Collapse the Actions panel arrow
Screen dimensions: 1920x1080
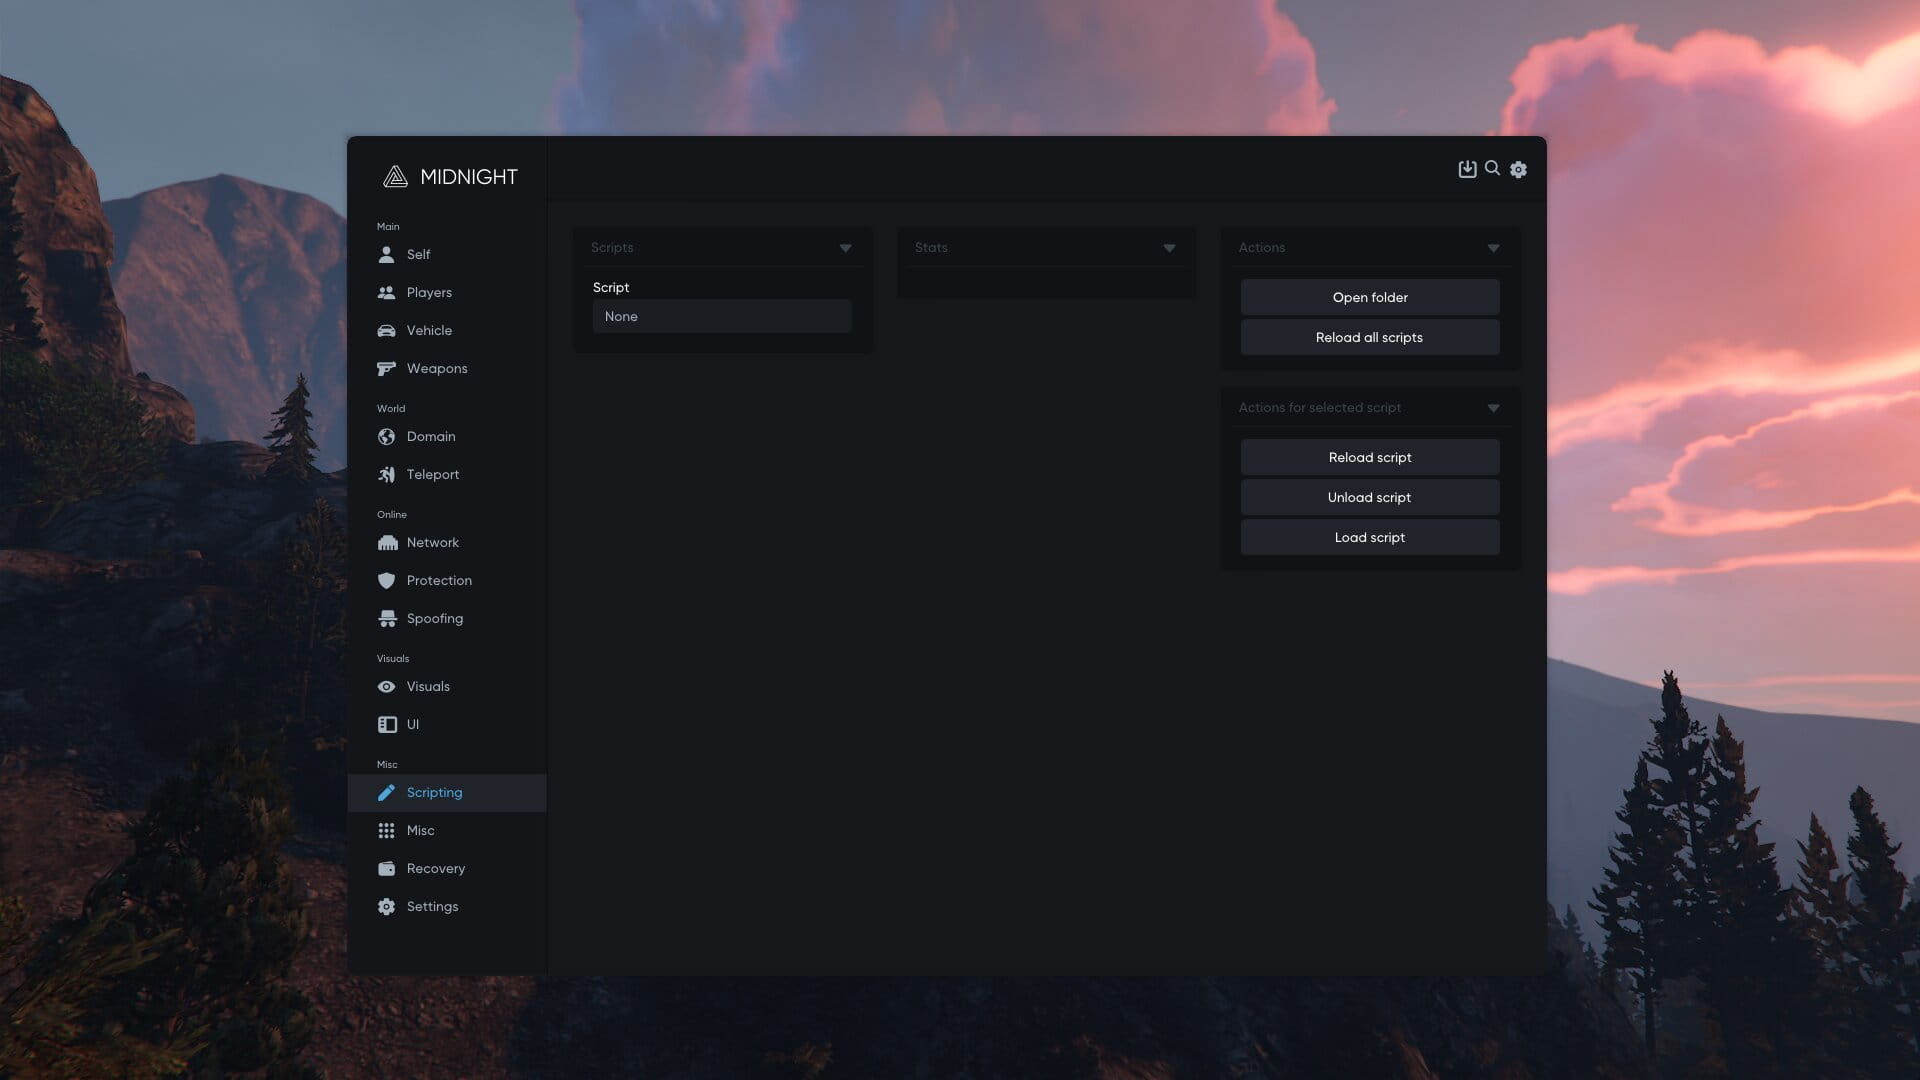1493,248
